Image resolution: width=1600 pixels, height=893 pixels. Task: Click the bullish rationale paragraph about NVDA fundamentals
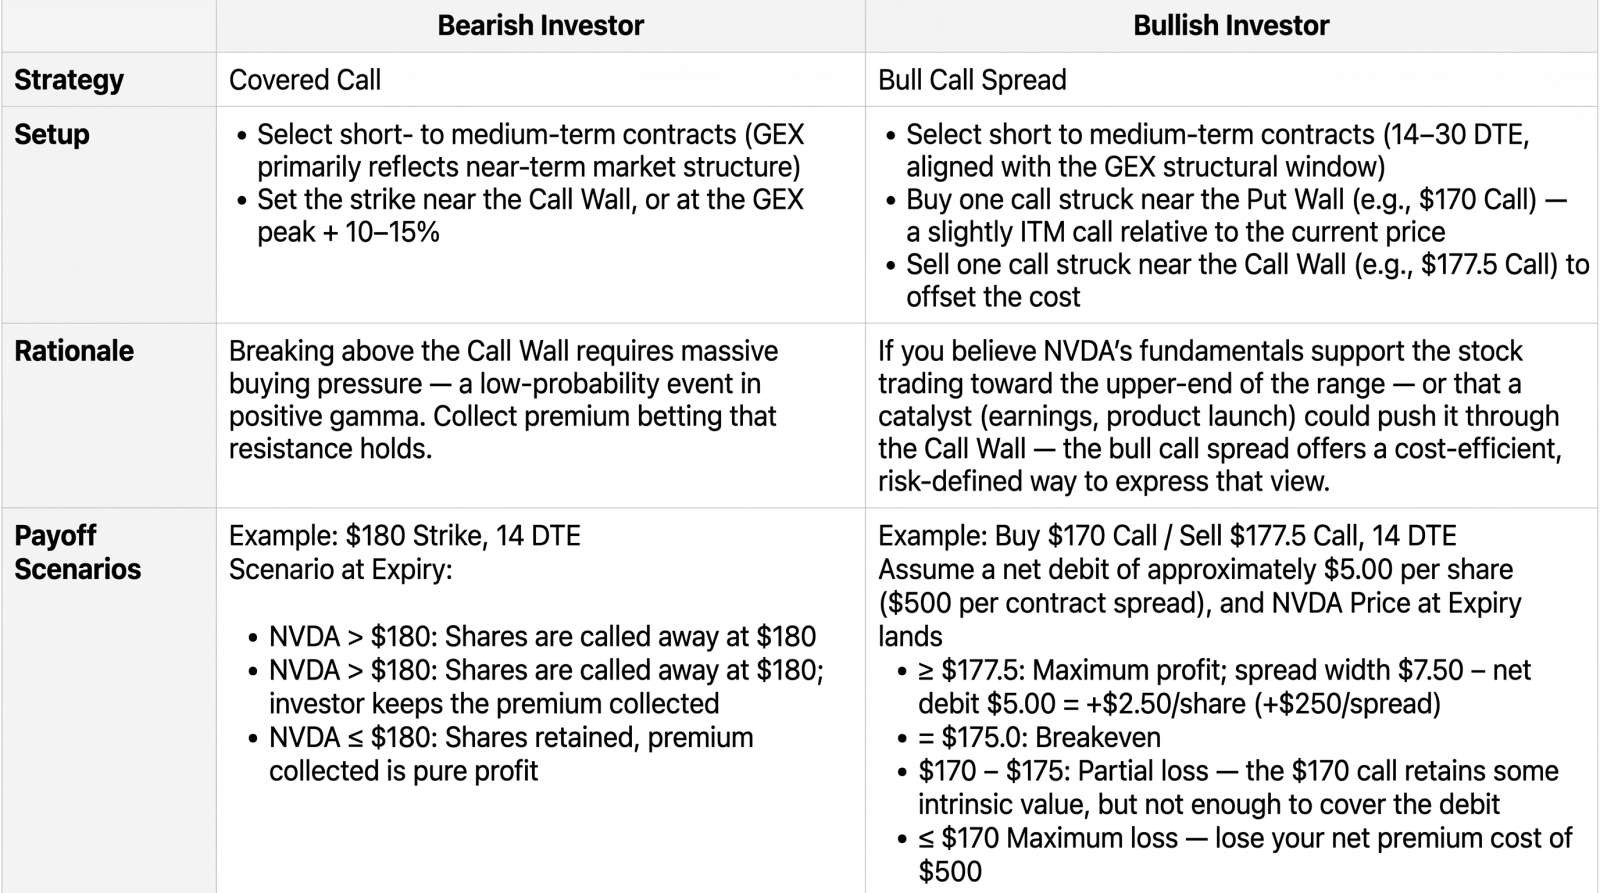pos(1220,416)
